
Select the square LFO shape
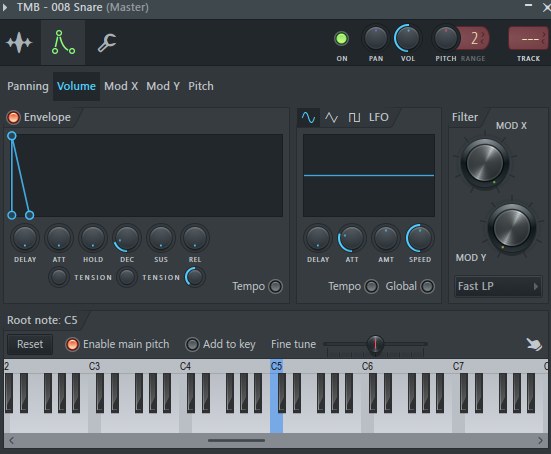[354, 117]
